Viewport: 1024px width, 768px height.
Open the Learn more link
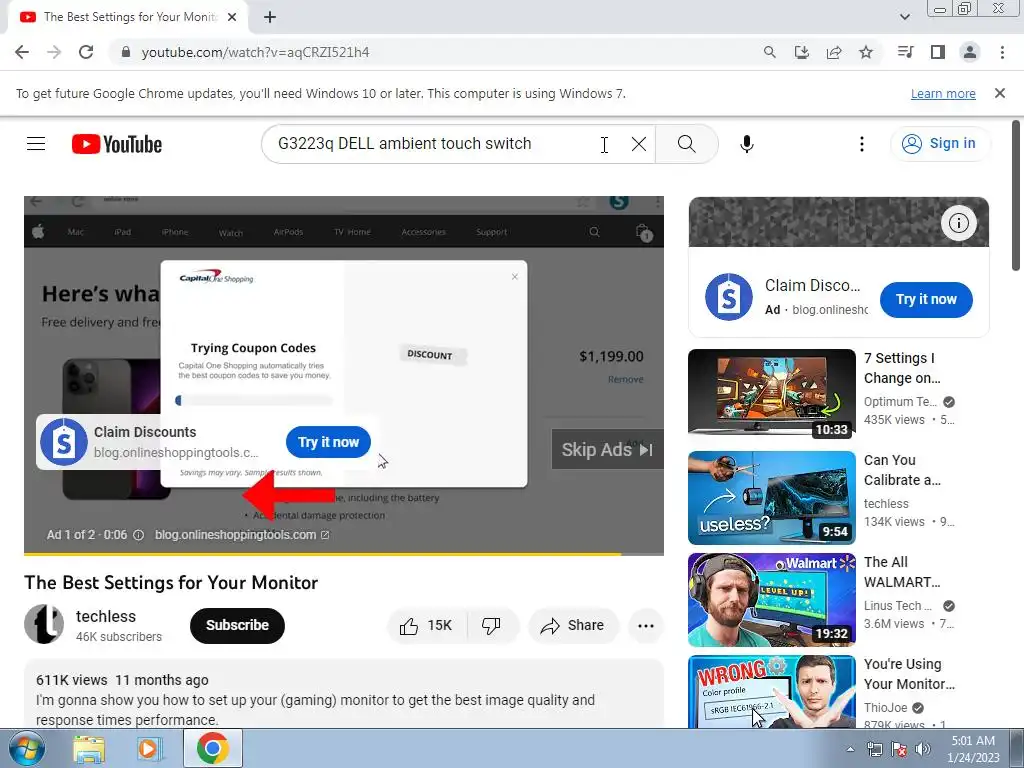943,93
